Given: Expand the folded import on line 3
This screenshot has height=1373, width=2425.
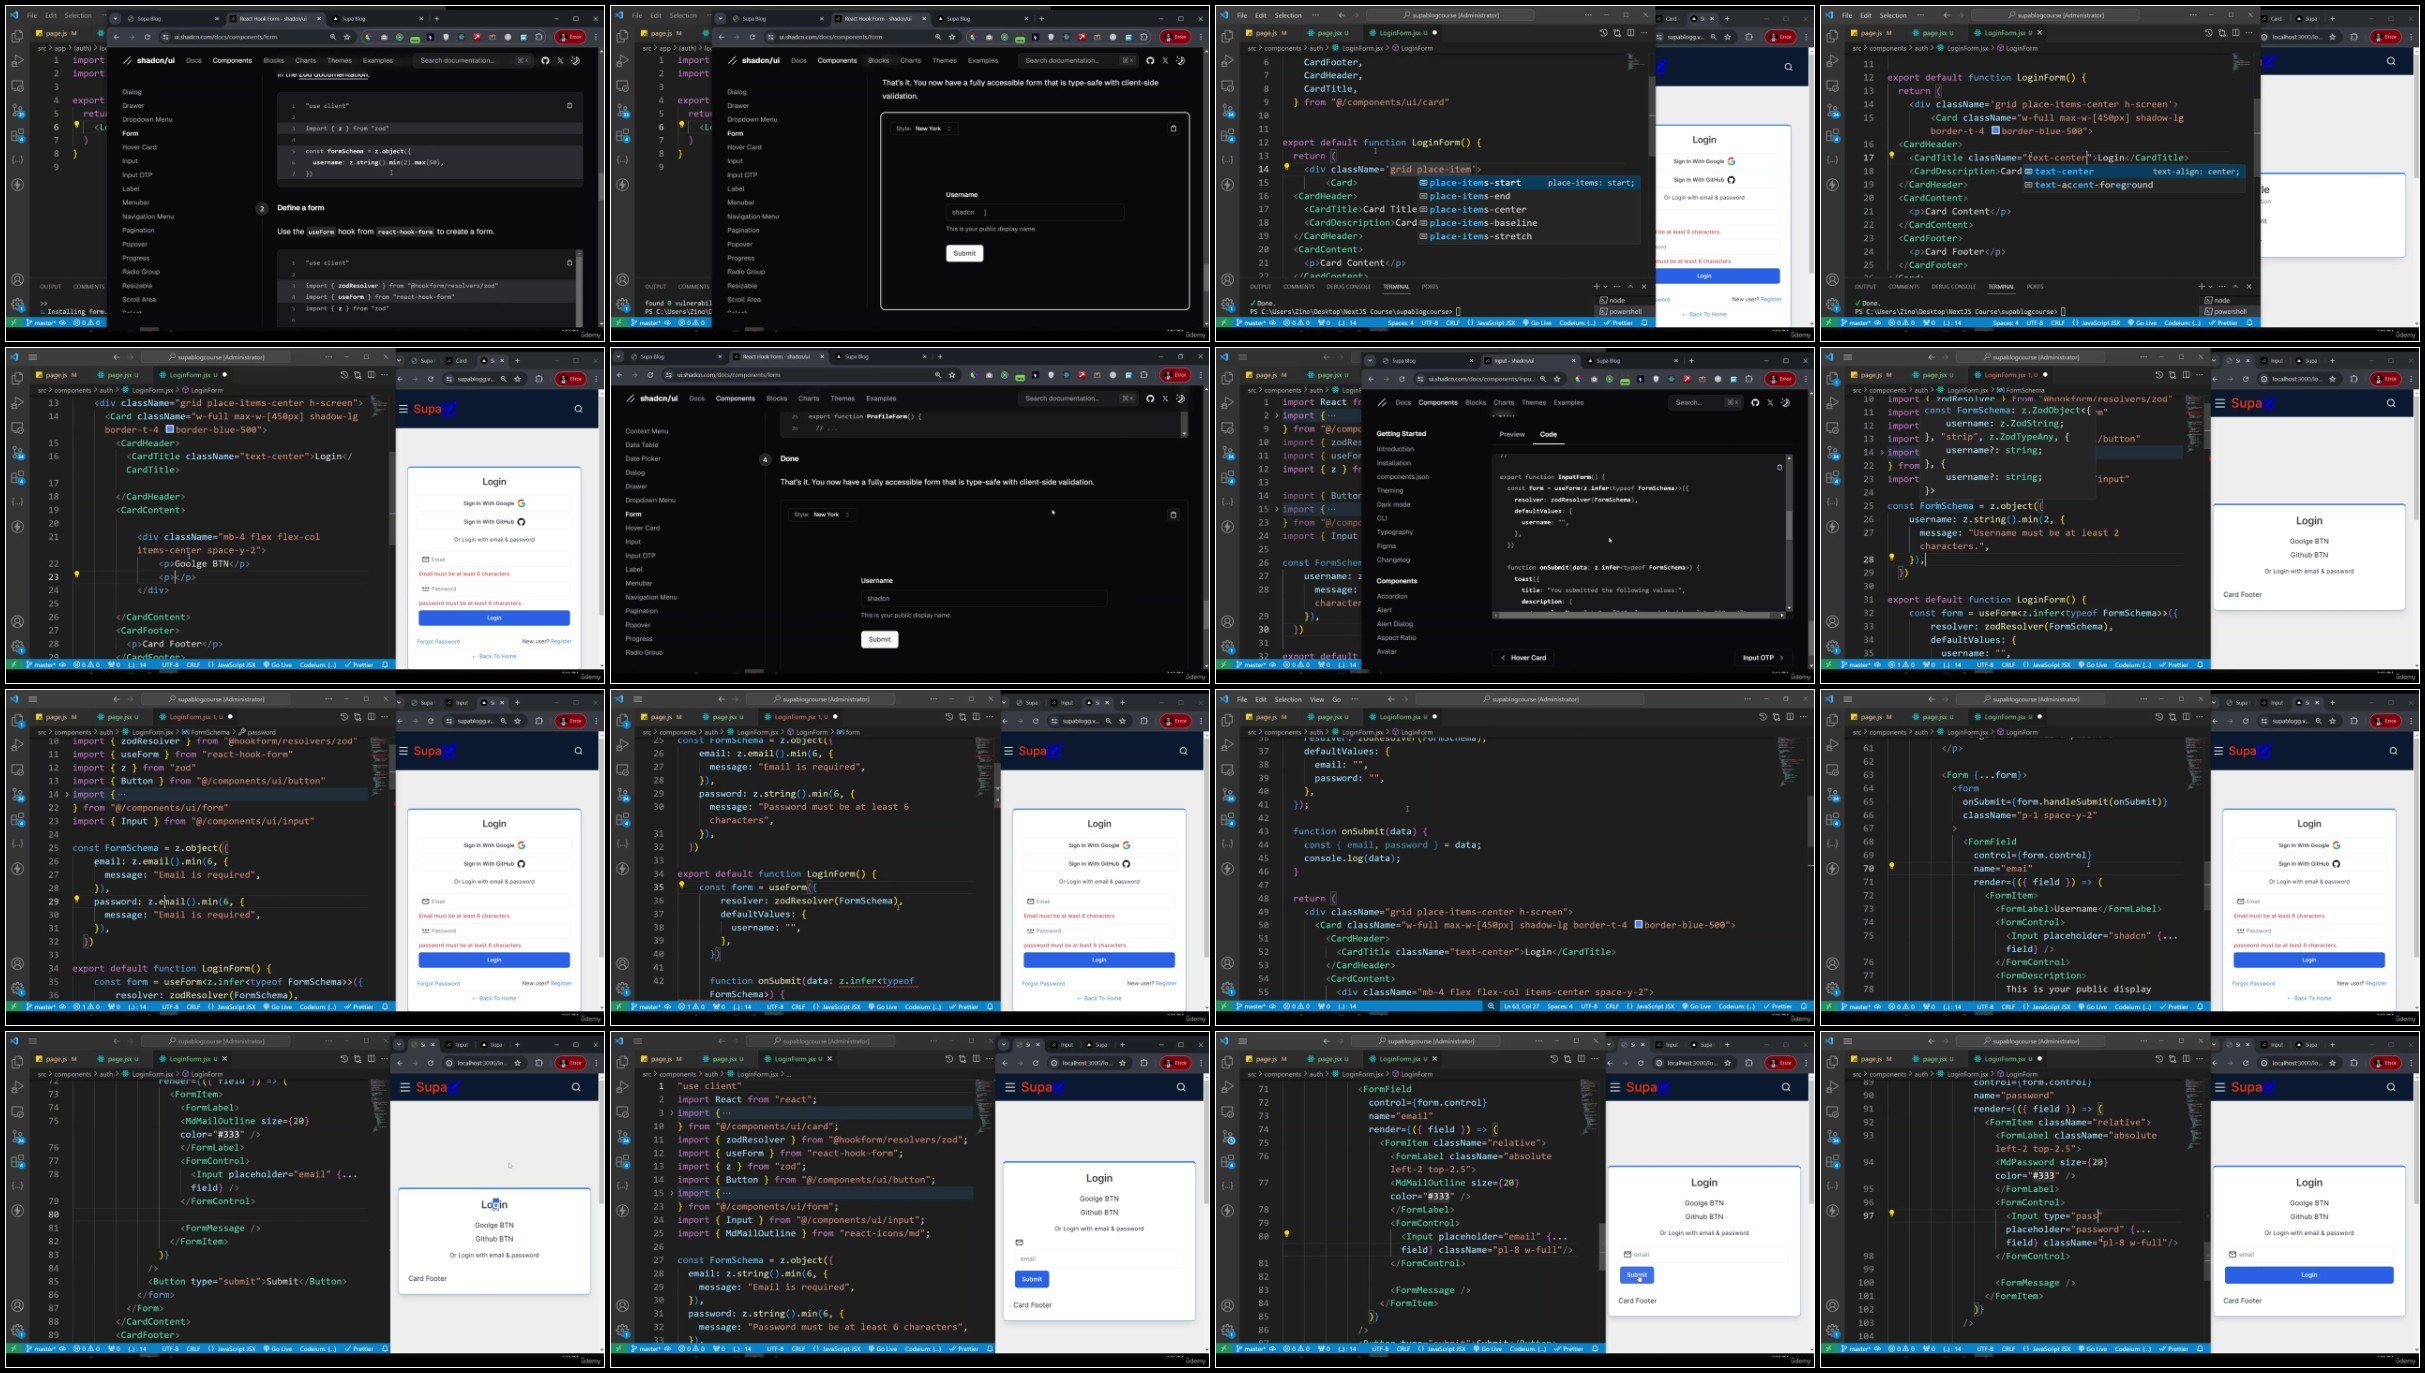Looking at the screenshot, I should click(x=671, y=1112).
